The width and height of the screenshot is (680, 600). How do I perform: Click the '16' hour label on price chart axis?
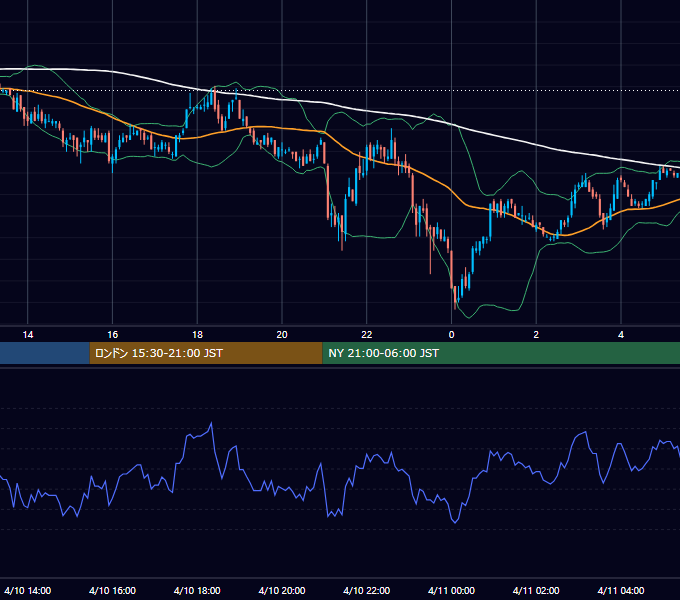112,335
